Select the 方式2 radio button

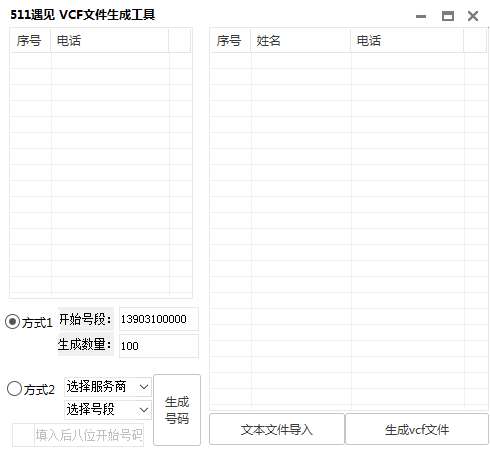click(x=14, y=389)
